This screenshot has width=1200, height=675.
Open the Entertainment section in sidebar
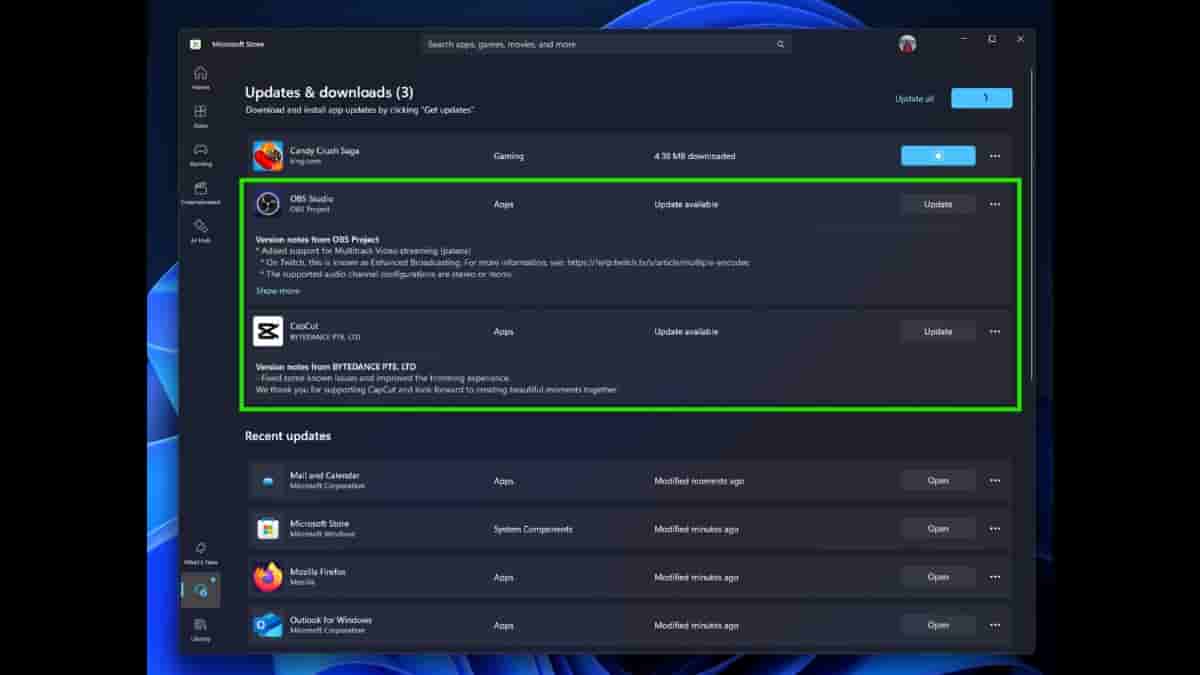click(201, 192)
